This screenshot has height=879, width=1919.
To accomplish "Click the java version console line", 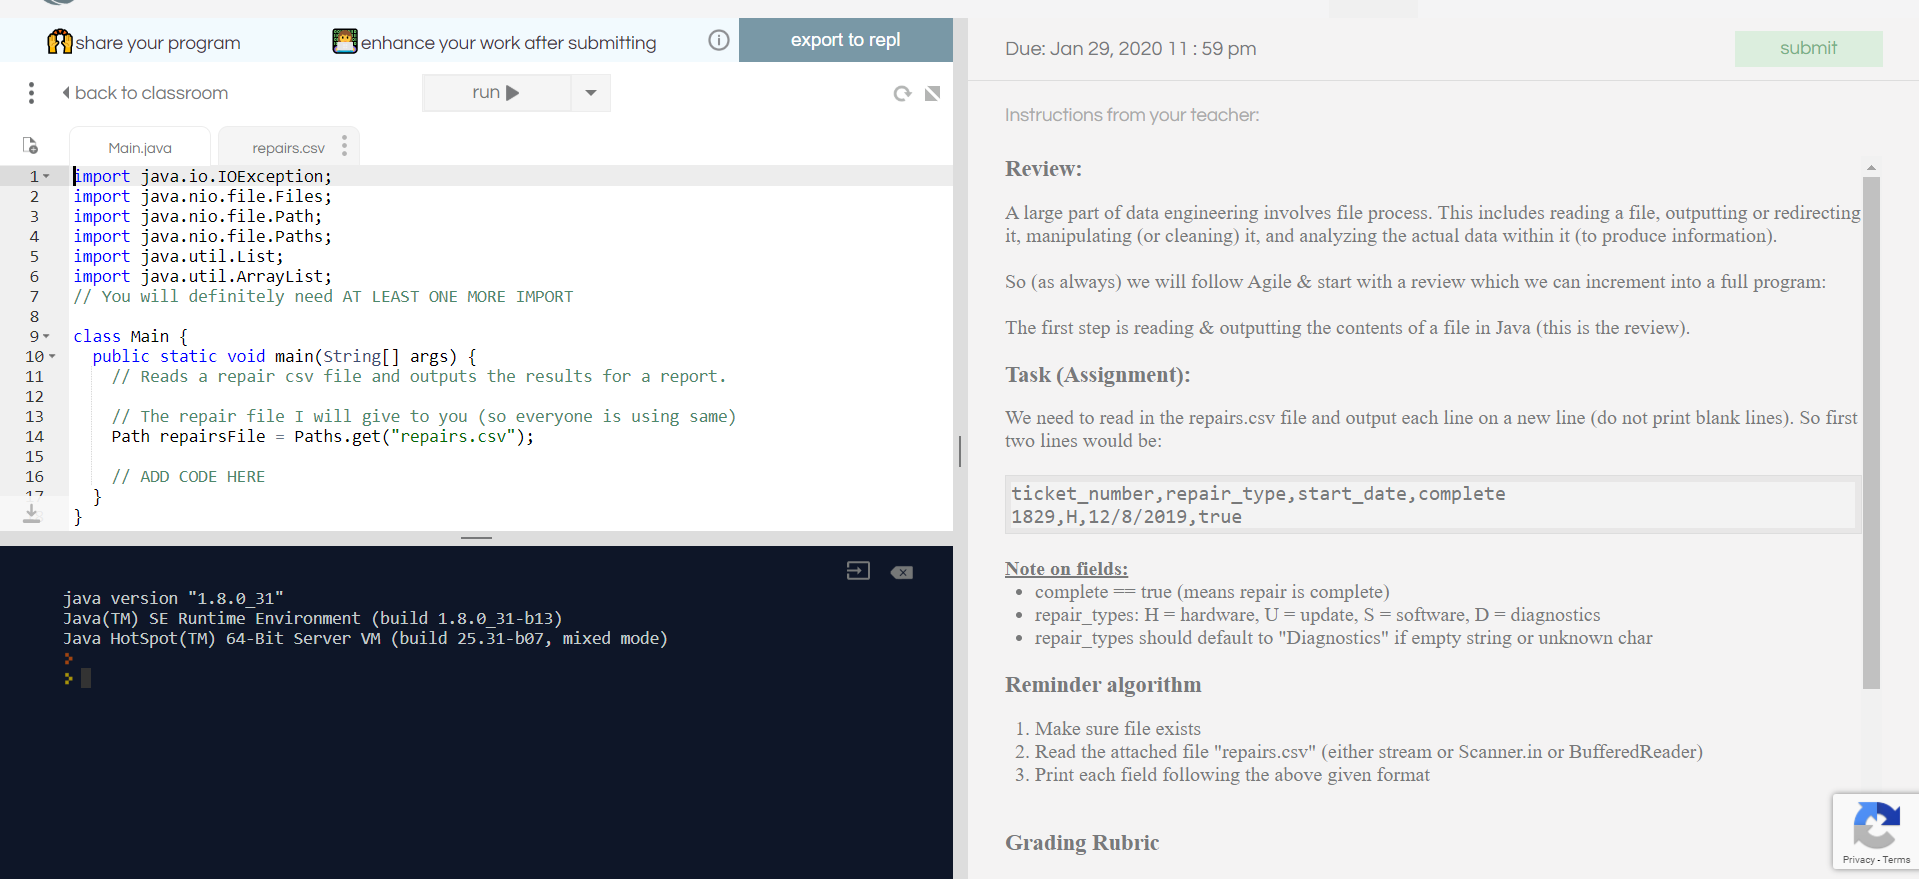I will click(x=173, y=598).
